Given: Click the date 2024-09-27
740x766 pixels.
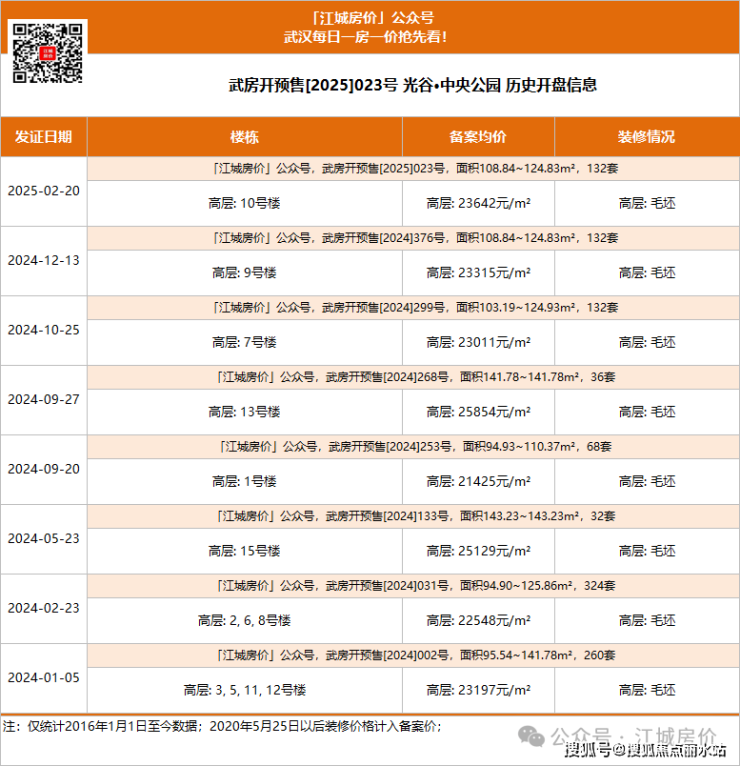Looking at the screenshot, I should pos(43,400).
